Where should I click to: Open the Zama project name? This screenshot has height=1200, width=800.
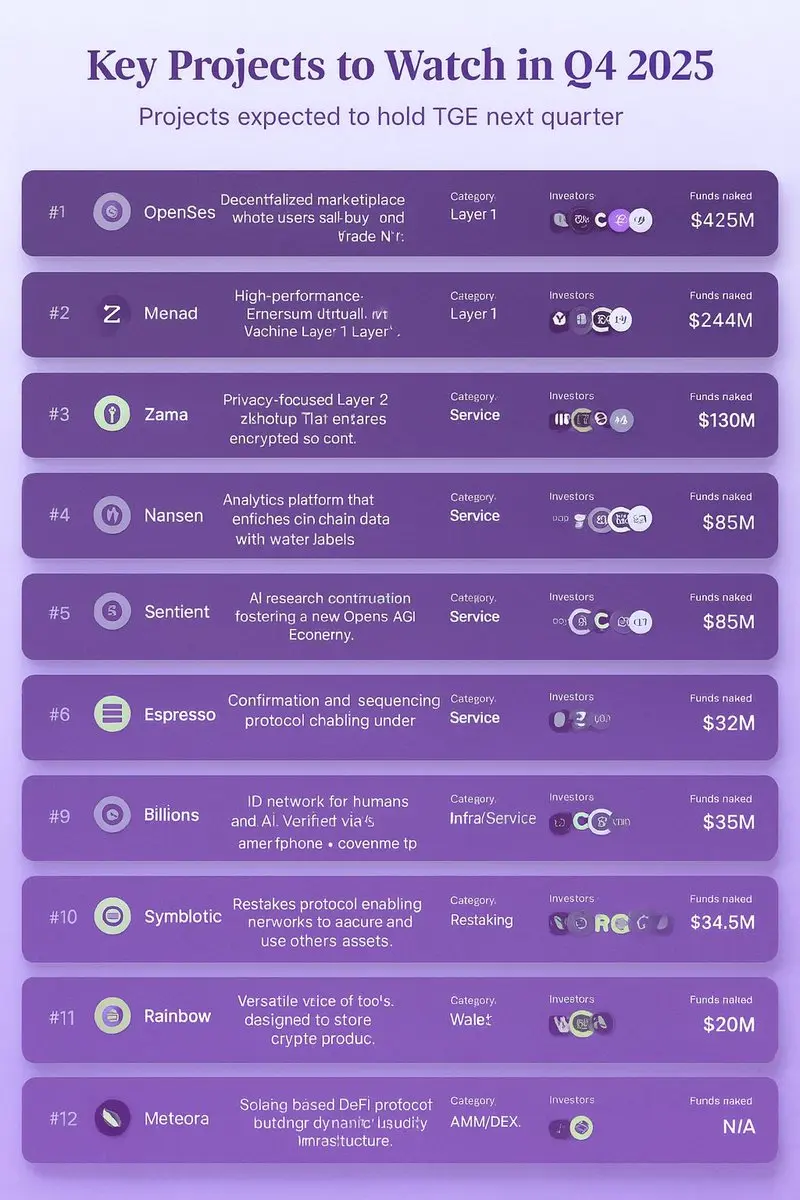tap(166, 414)
